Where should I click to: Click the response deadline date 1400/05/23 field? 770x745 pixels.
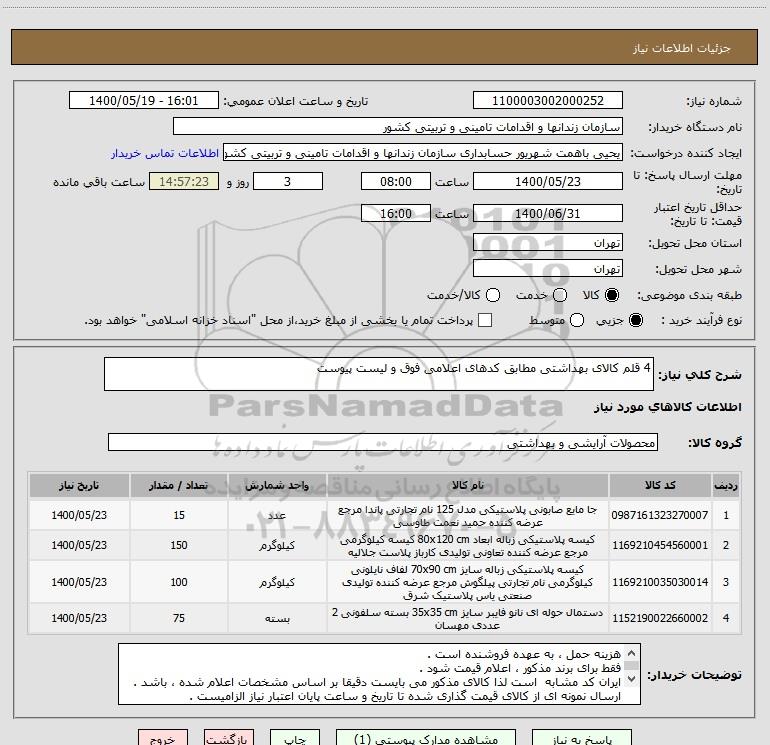[548, 181]
